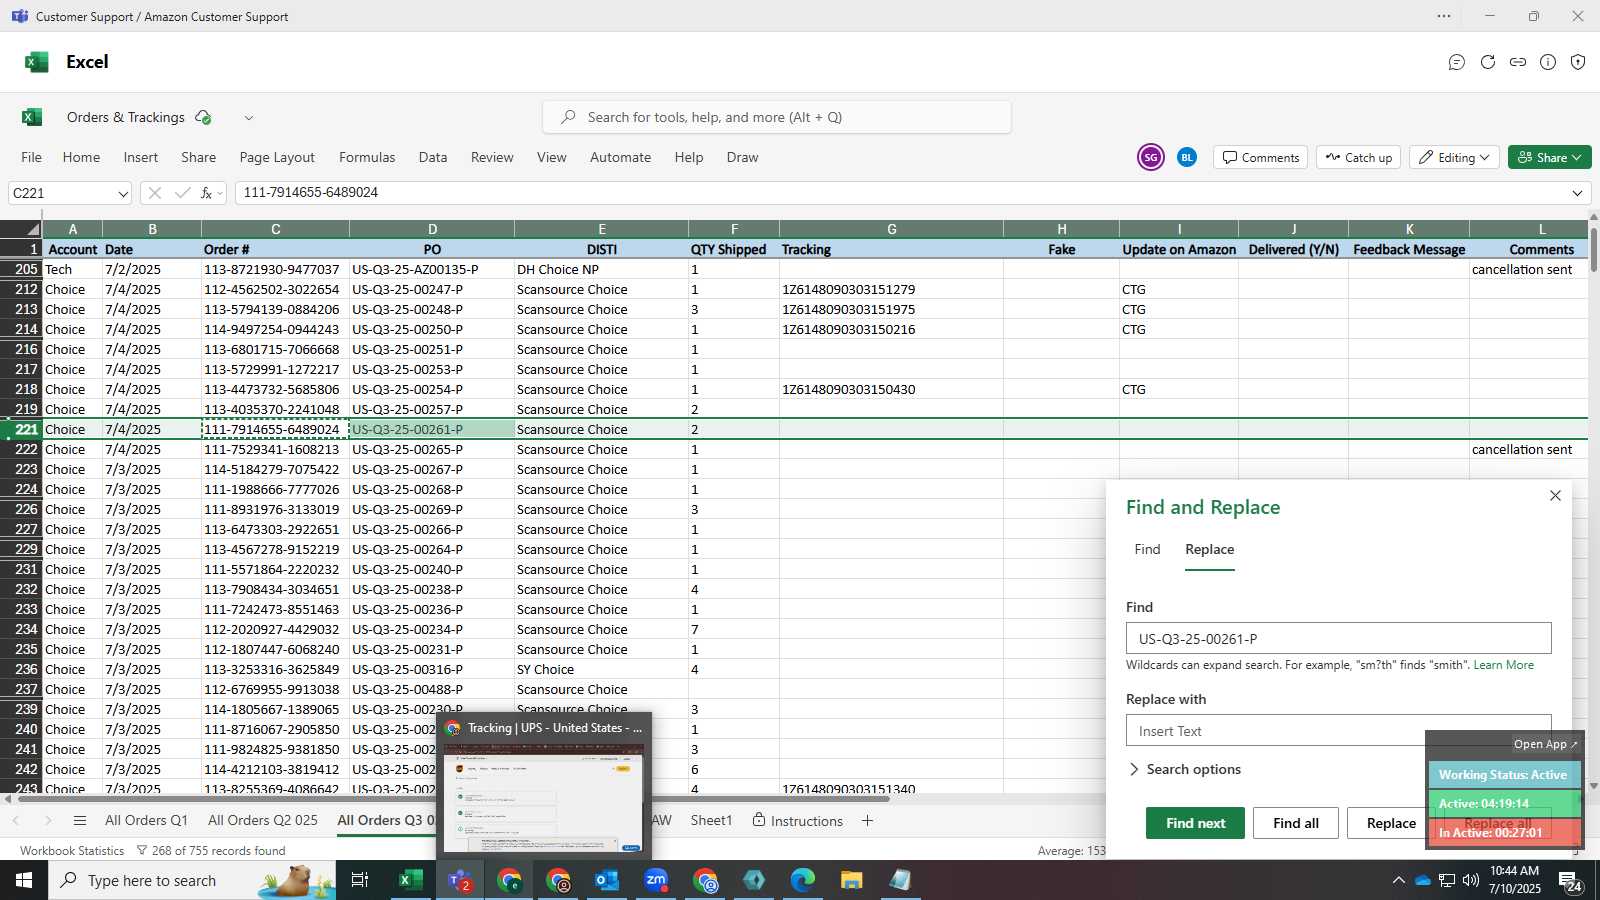
Task: Open Task View from the taskbar
Action: [360, 880]
